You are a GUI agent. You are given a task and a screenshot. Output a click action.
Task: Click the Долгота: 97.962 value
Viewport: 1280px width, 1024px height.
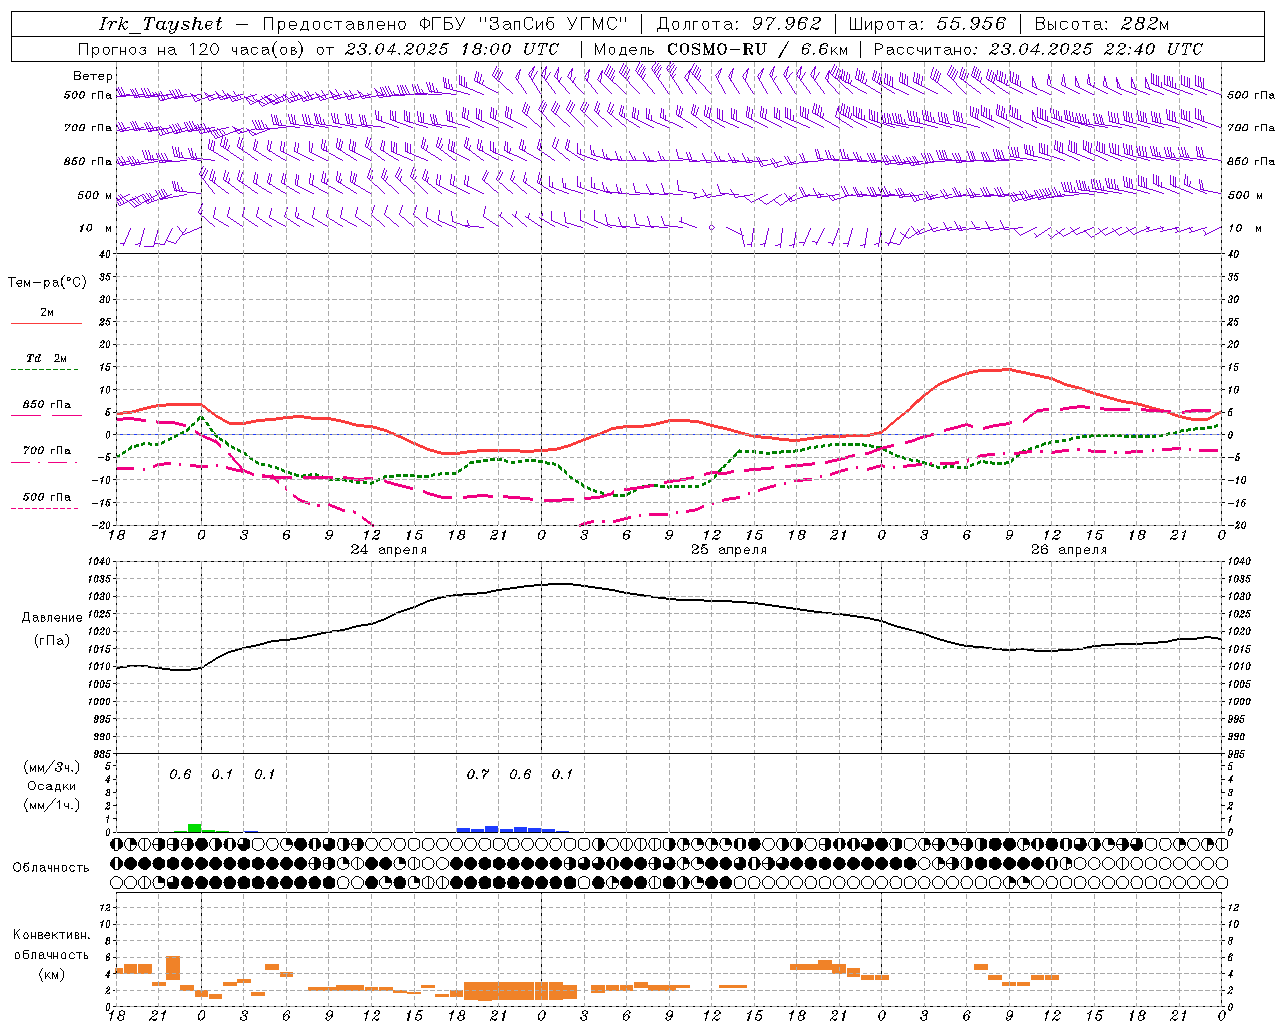pyautogui.click(x=737, y=24)
